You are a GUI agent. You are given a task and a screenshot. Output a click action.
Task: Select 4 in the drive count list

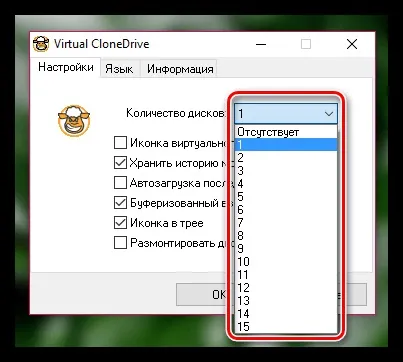pyautogui.click(x=286, y=183)
